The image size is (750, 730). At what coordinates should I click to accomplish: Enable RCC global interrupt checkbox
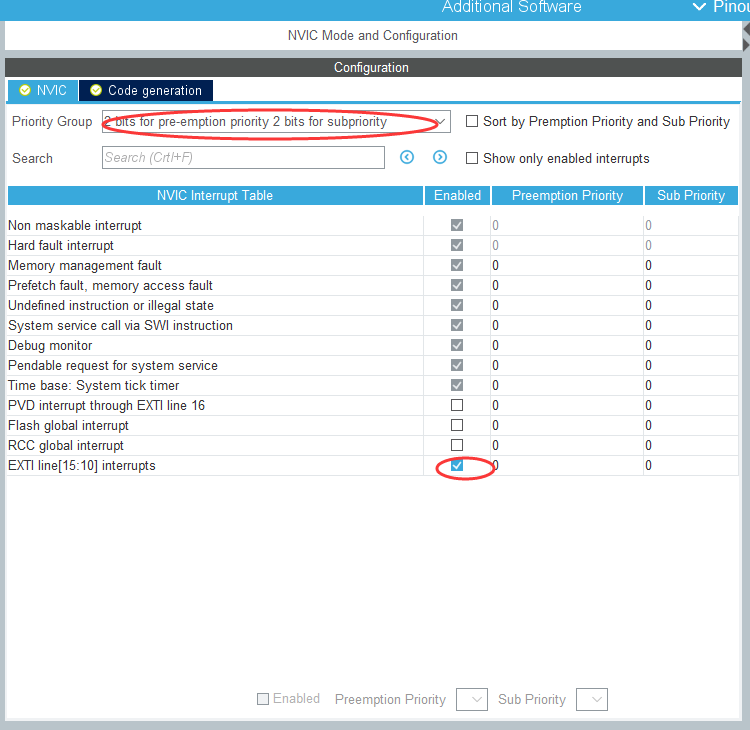(x=457, y=445)
